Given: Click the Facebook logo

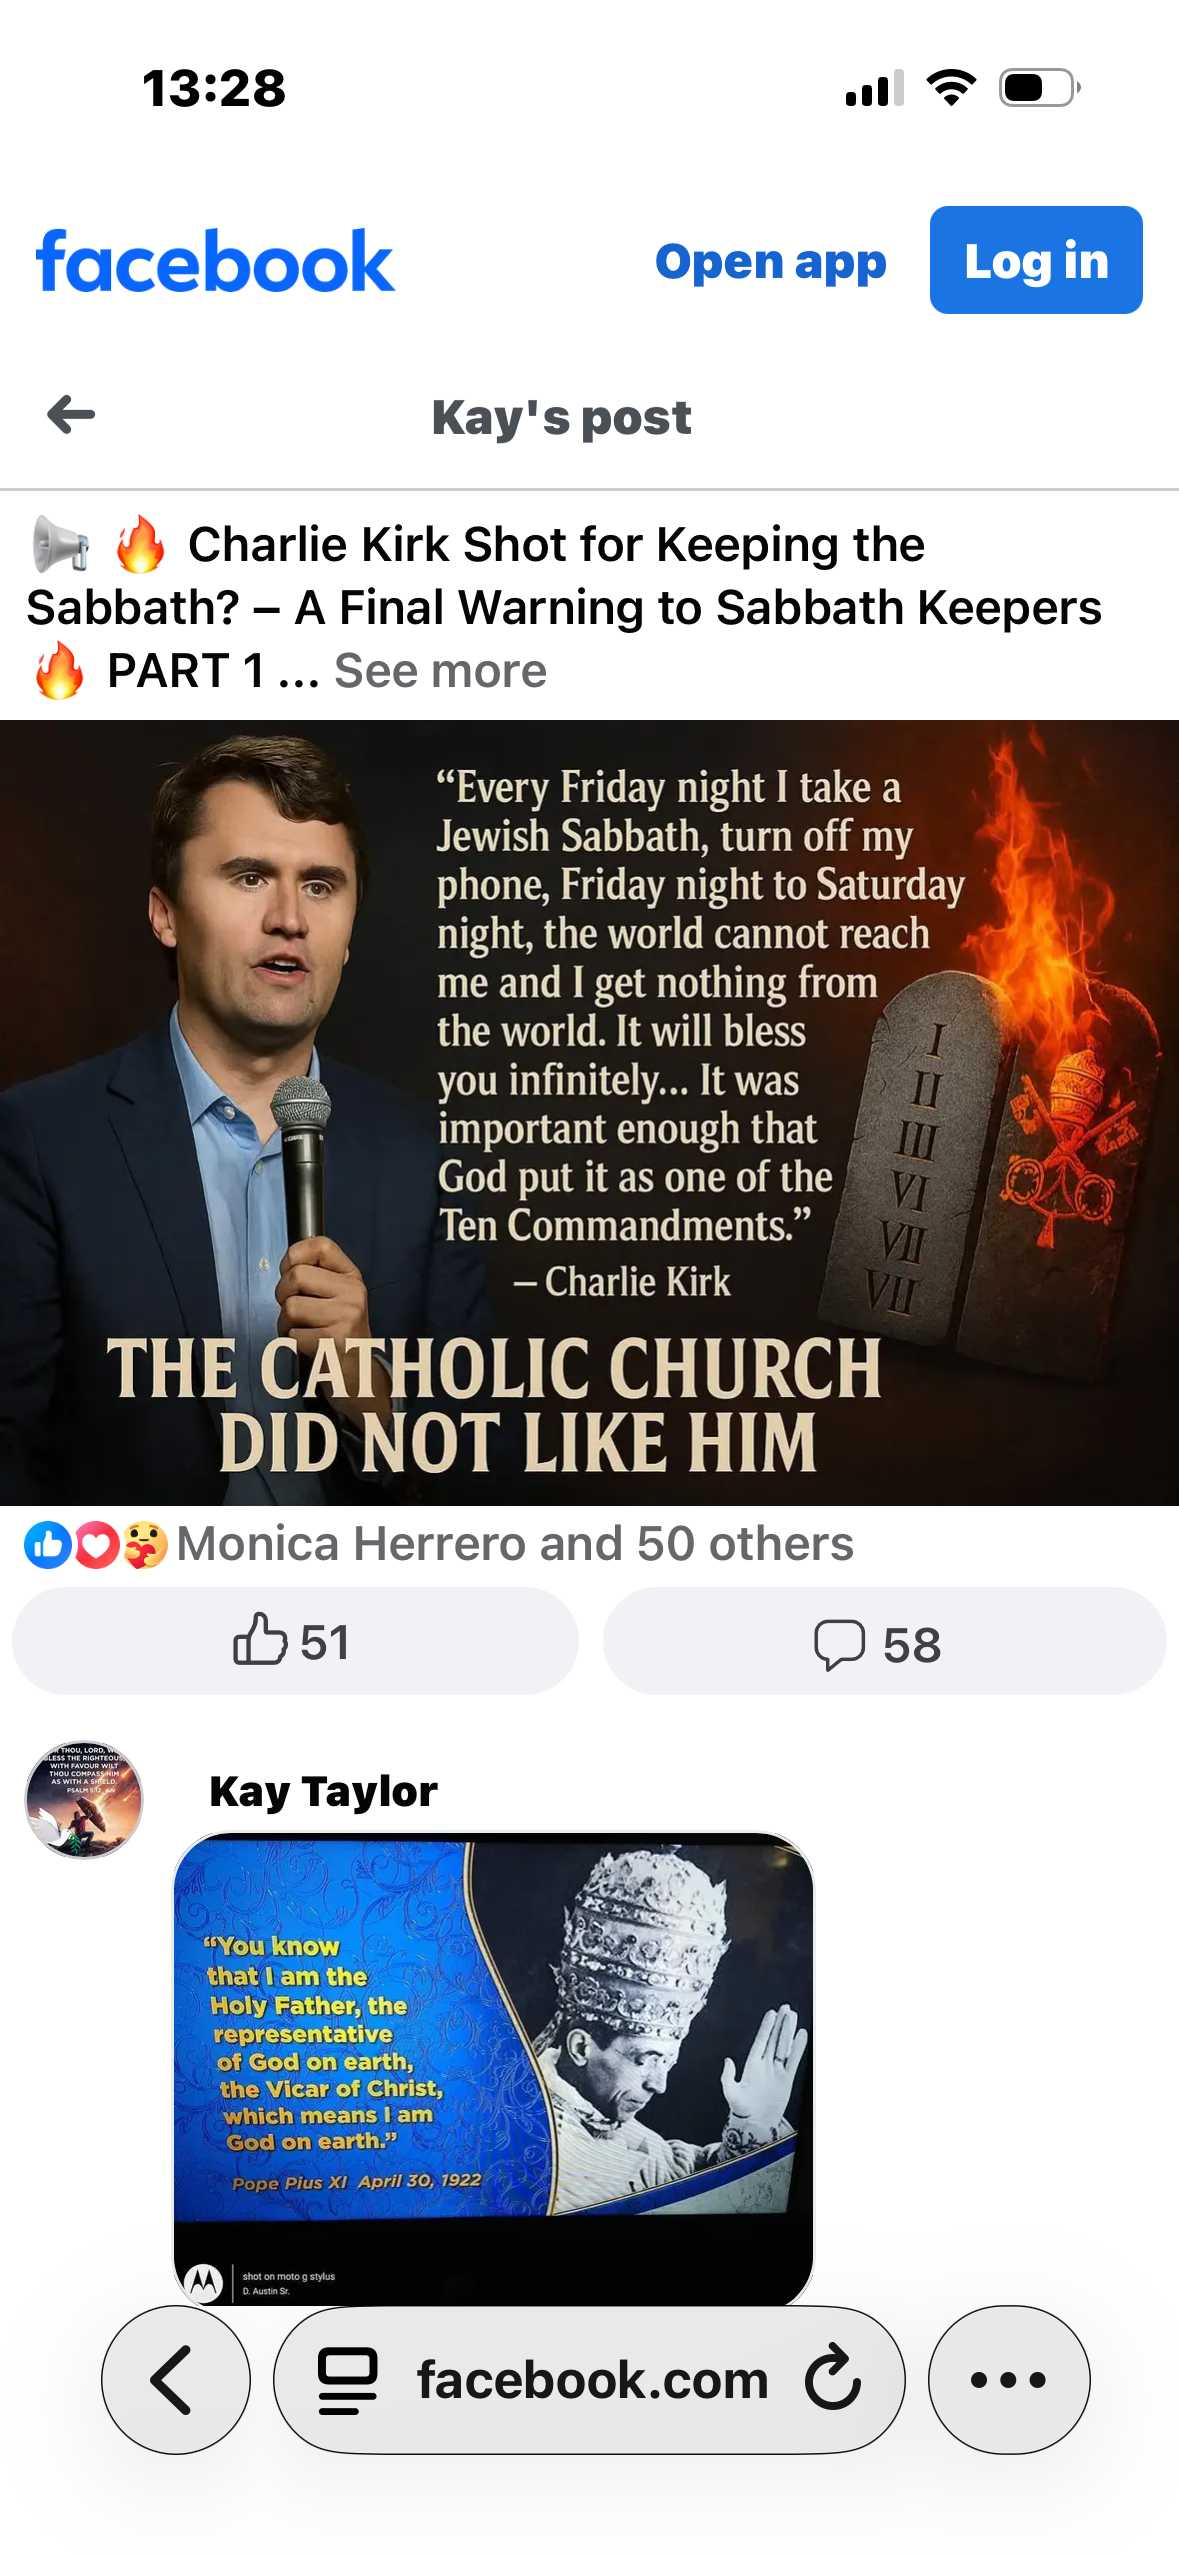Looking at the screenshot, I should 215,262.
